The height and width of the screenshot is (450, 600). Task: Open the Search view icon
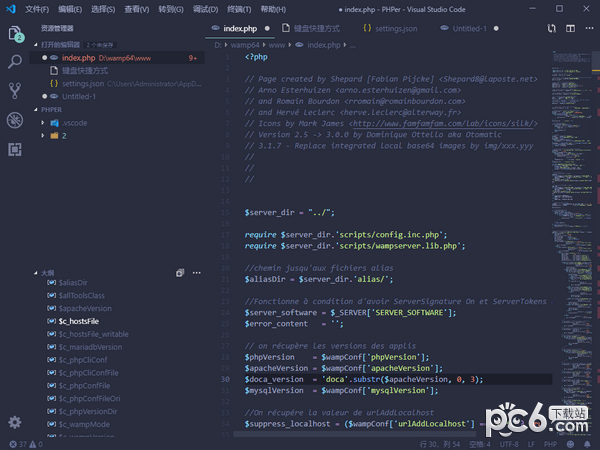(x=15, y=61)
